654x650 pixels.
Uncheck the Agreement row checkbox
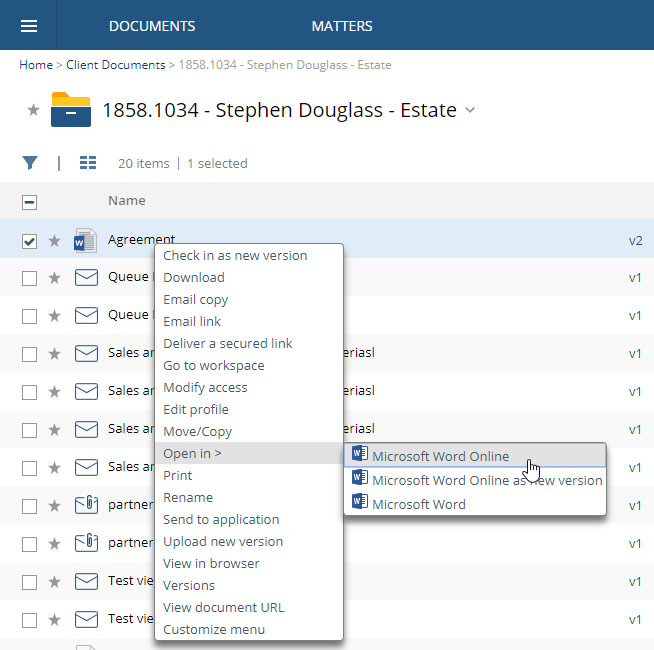coord(30,241)
